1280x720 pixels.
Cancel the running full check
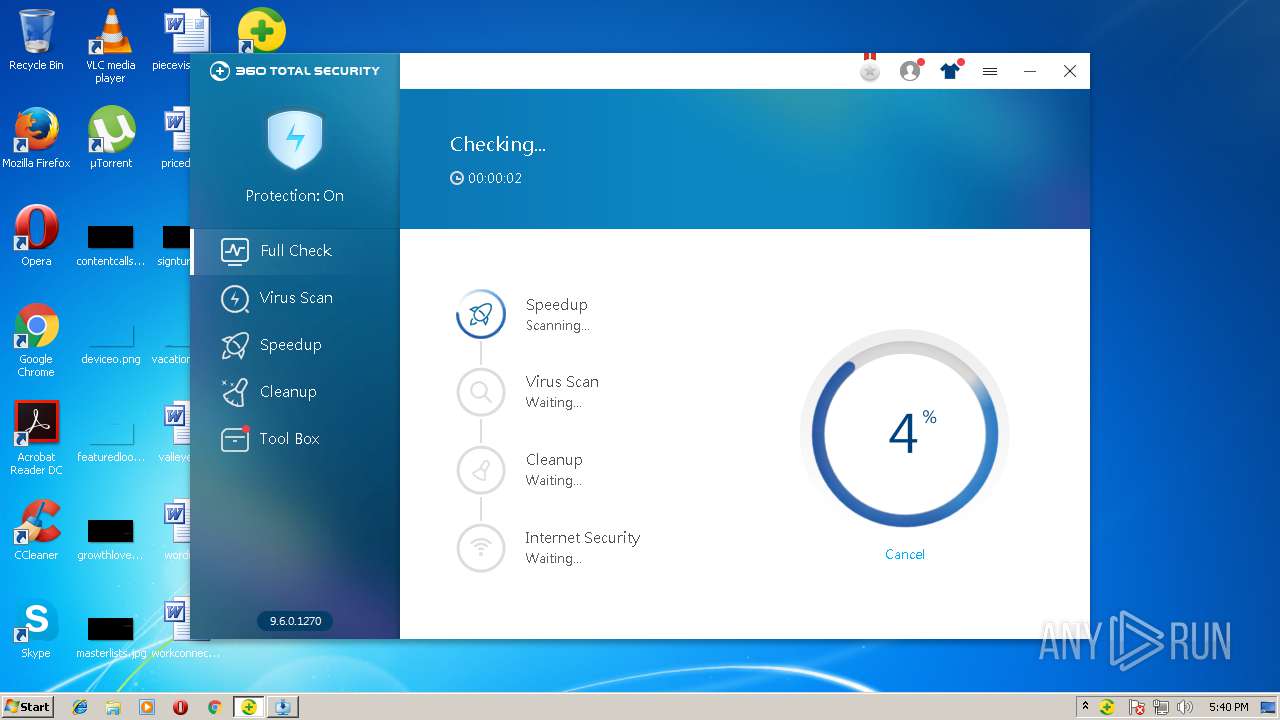pos(904,554)
